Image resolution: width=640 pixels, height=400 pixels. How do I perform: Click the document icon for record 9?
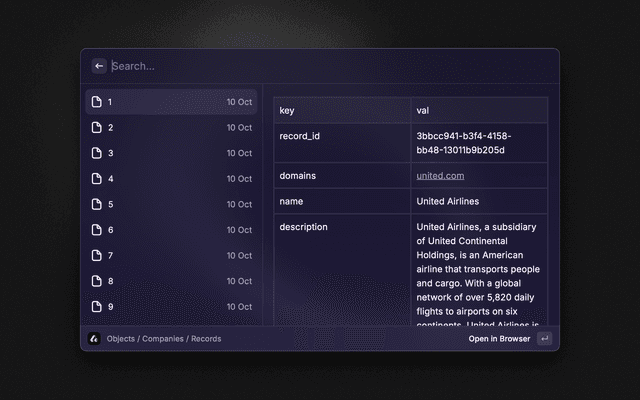click(x=97, y=307)
